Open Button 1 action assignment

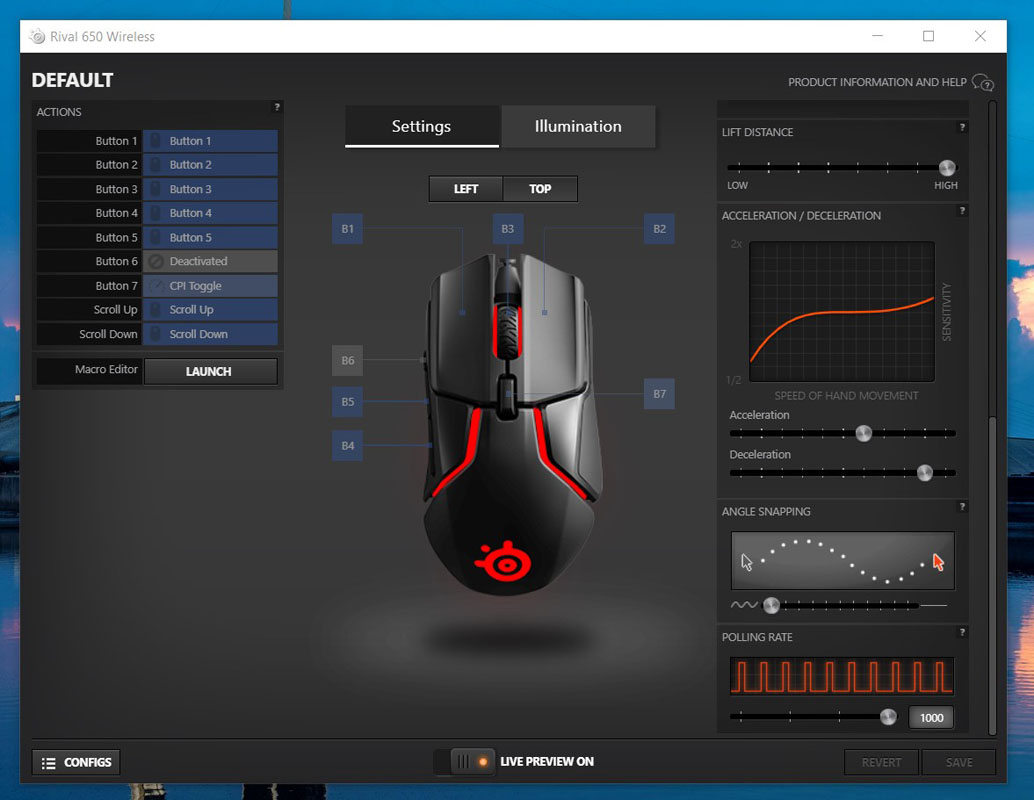pyautogui.click(x=210, y=141)
